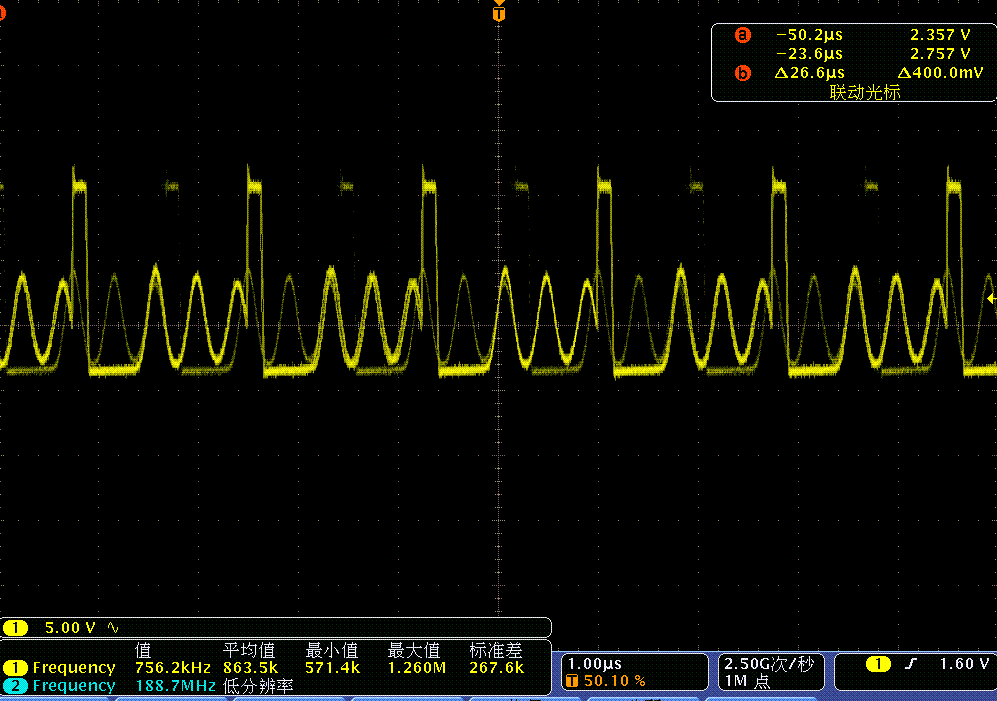The width and height of the screenshot is (997, 701).
Task: Click the 平均值 mean column header
Action: (x=249, y=650)
